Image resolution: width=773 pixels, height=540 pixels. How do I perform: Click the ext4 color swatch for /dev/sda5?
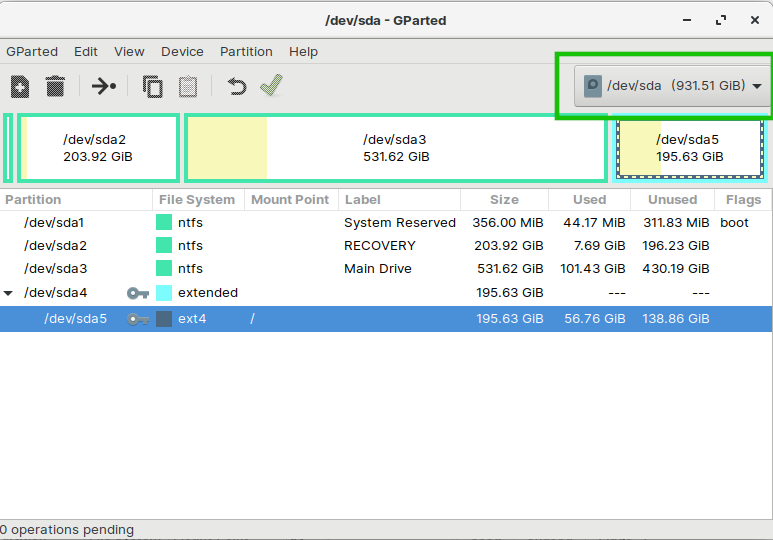(x=164, y=319)
